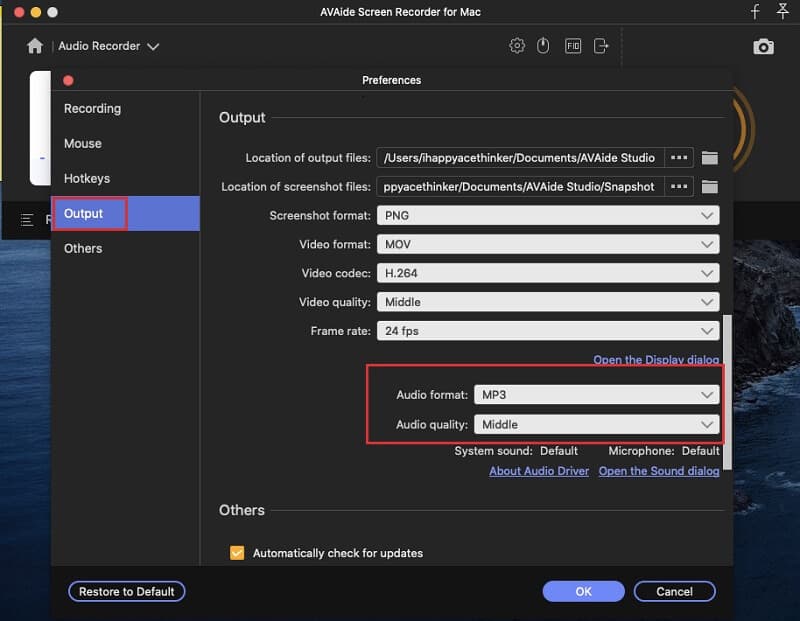The image size is (800, 621).
Task: Open the recording list icon in the main window
Action: tap(27, 220)
